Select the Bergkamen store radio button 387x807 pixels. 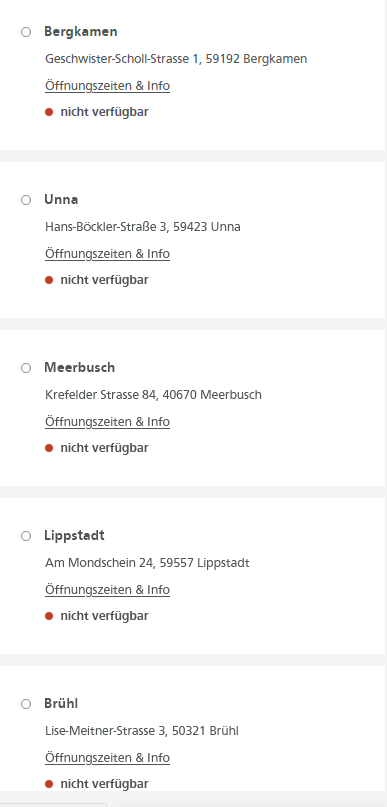coord(26,32)
